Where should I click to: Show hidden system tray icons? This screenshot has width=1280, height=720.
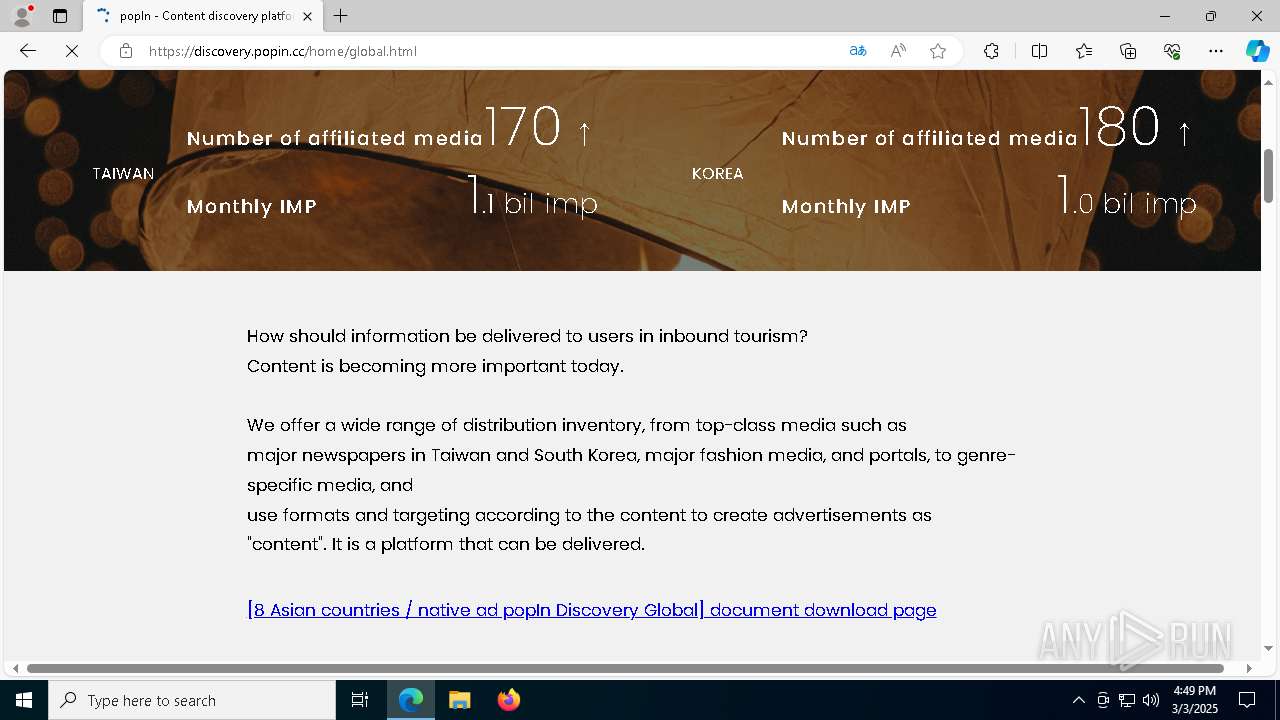pos(1078,700)
